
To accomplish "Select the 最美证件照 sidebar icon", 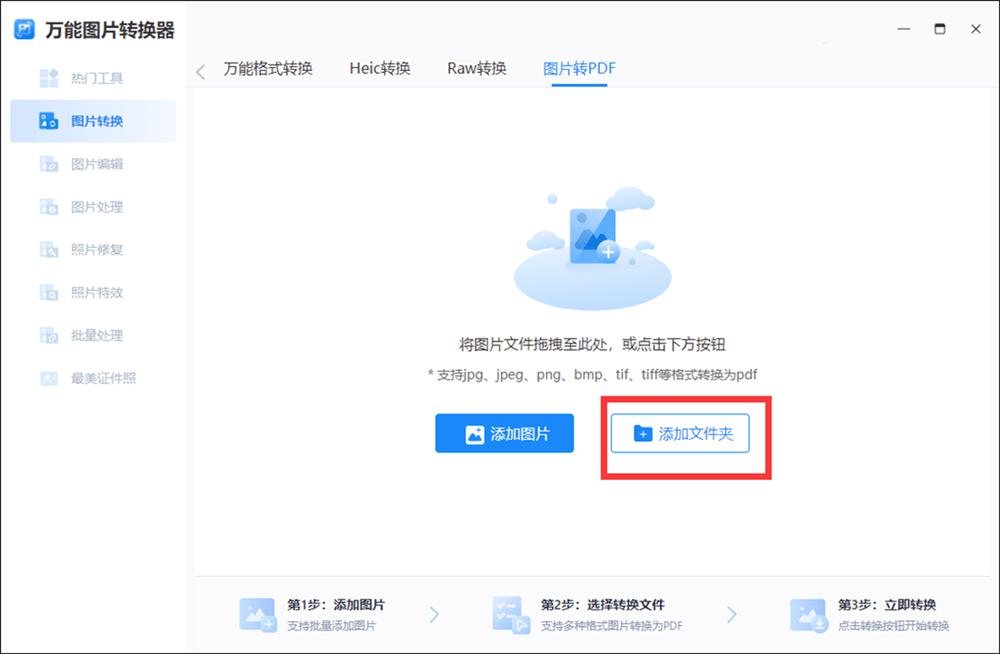I will [x=48, y=379].
